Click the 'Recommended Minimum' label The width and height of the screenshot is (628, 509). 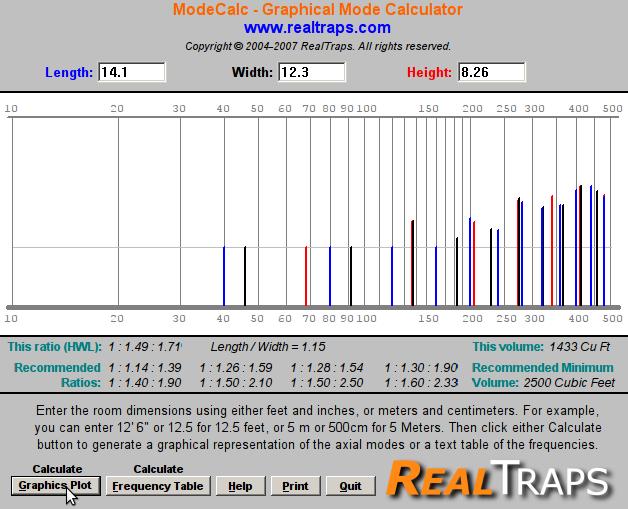543,368
